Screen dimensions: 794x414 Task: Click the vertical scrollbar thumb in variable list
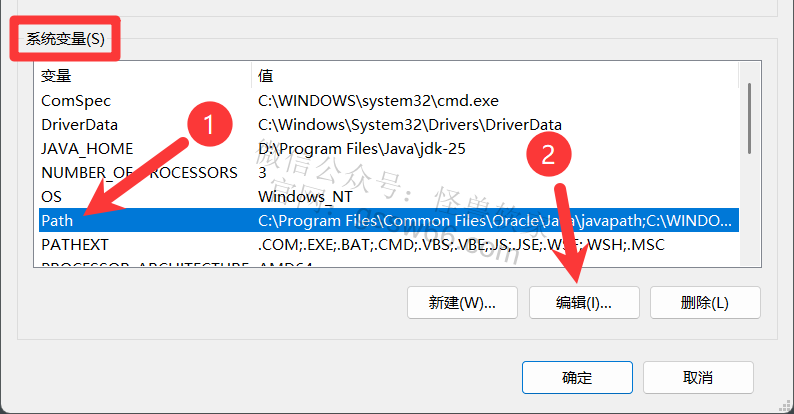749,118
